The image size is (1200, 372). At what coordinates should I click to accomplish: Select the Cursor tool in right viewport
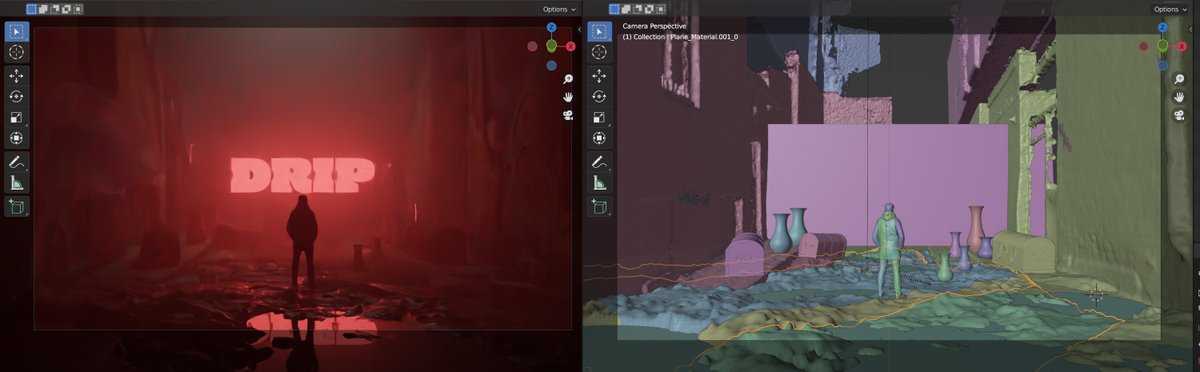[599, 52]
